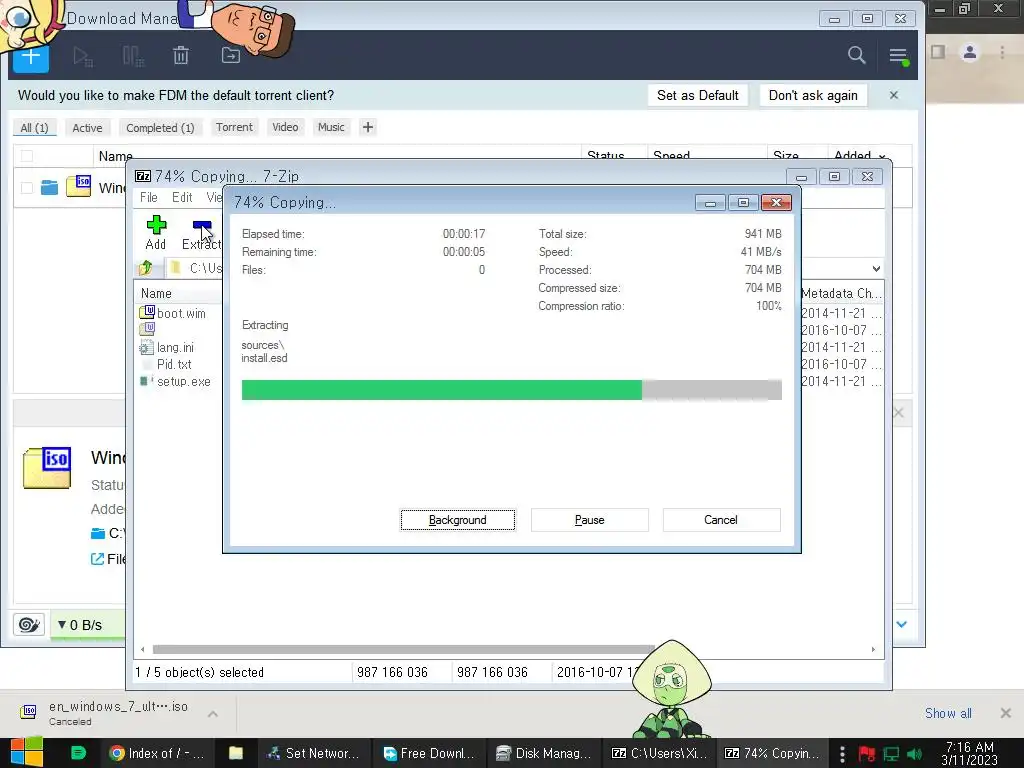Open the Edit menu in 7-Zip
The height and width of the screenshot is (768, 1024).
[x=182, y=197]
